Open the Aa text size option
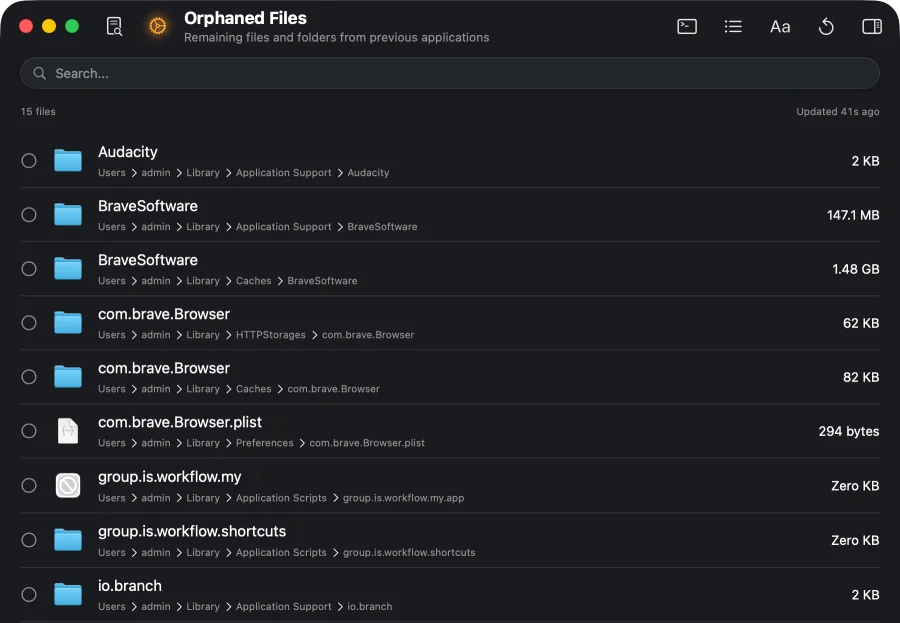The image size is (900, 623). click(x=780, y=27)
